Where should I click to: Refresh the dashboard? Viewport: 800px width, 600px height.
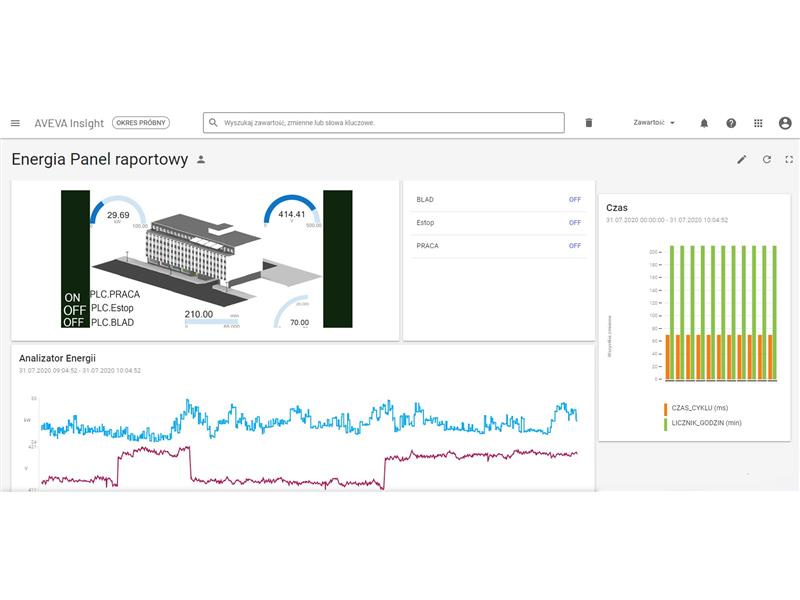[767, 160]
